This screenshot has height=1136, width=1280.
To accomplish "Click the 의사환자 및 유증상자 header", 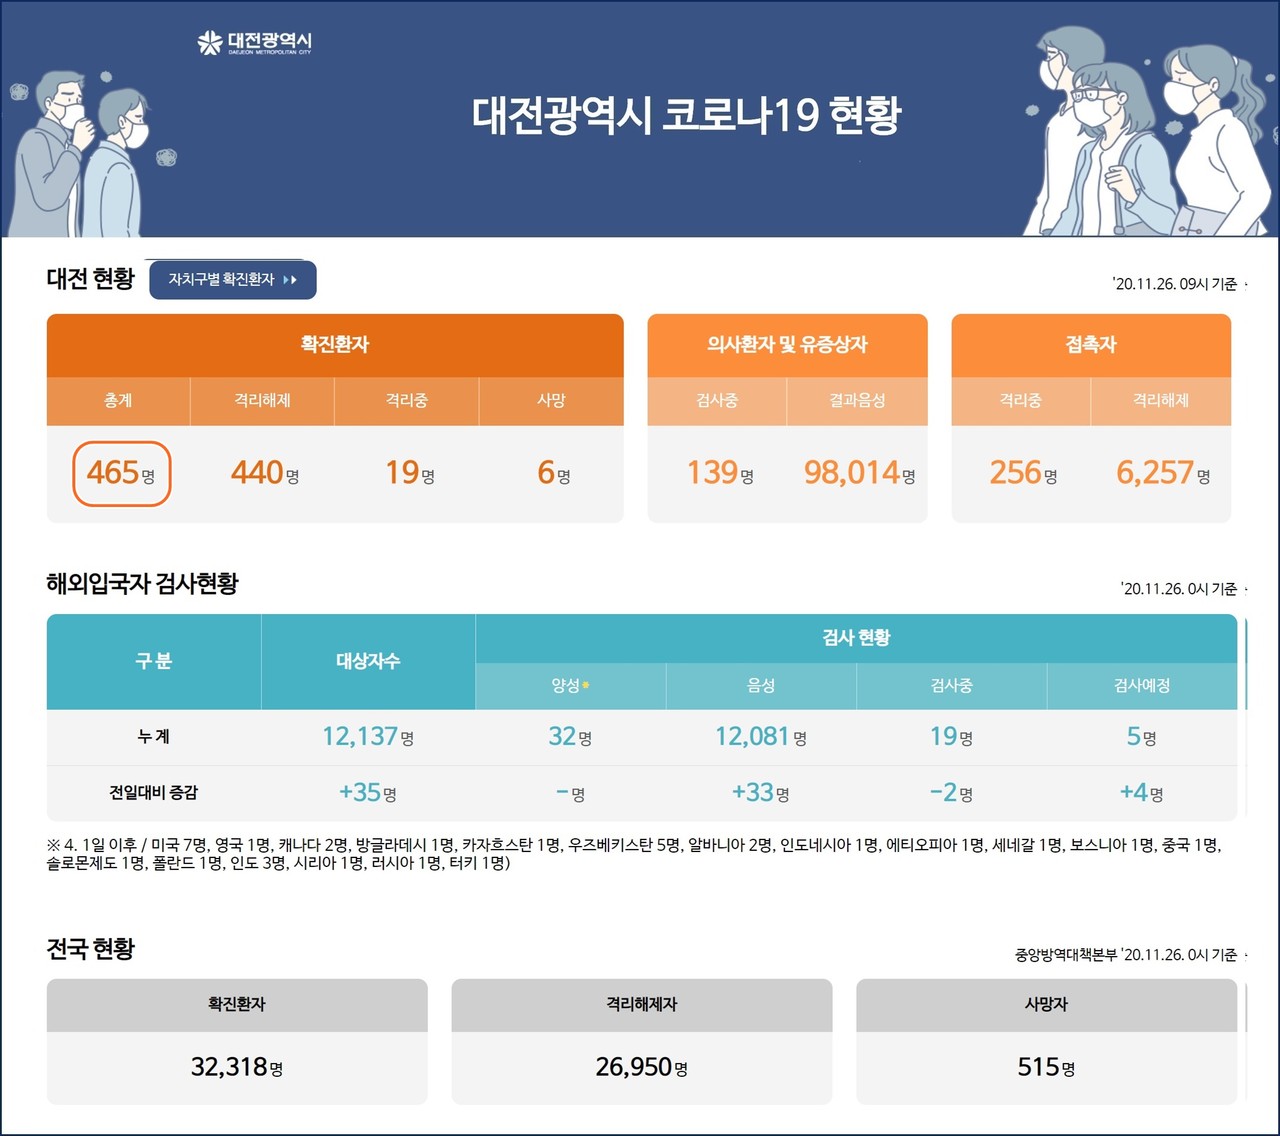I will click(x=787, y=345).
